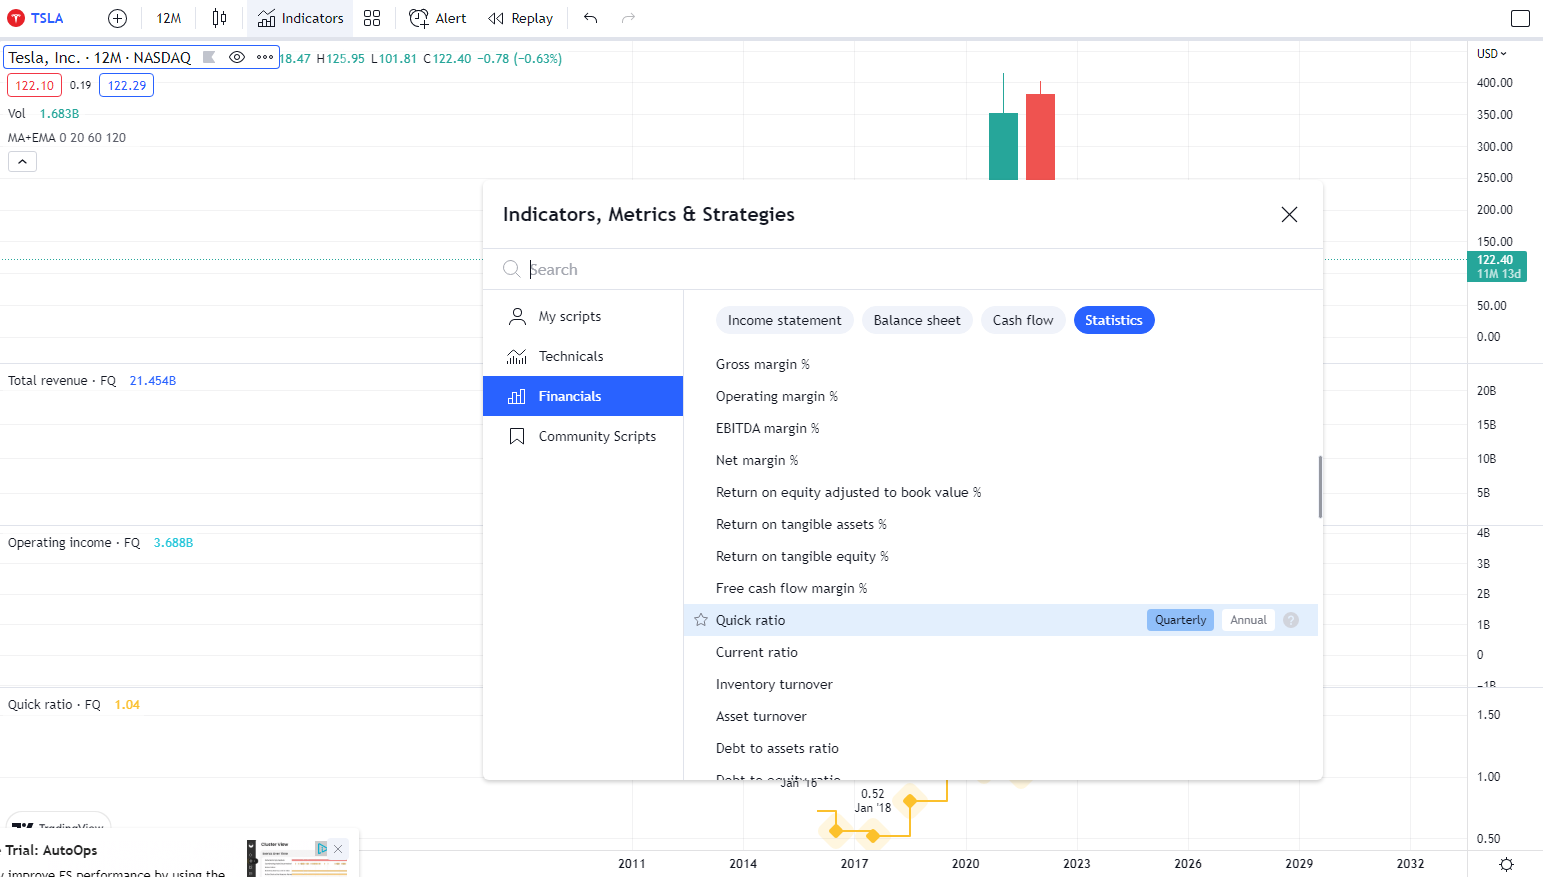Select Community Scripts in the sidebar
Viewport: 1543px width, 877px height.
click(x=583, y=436)
